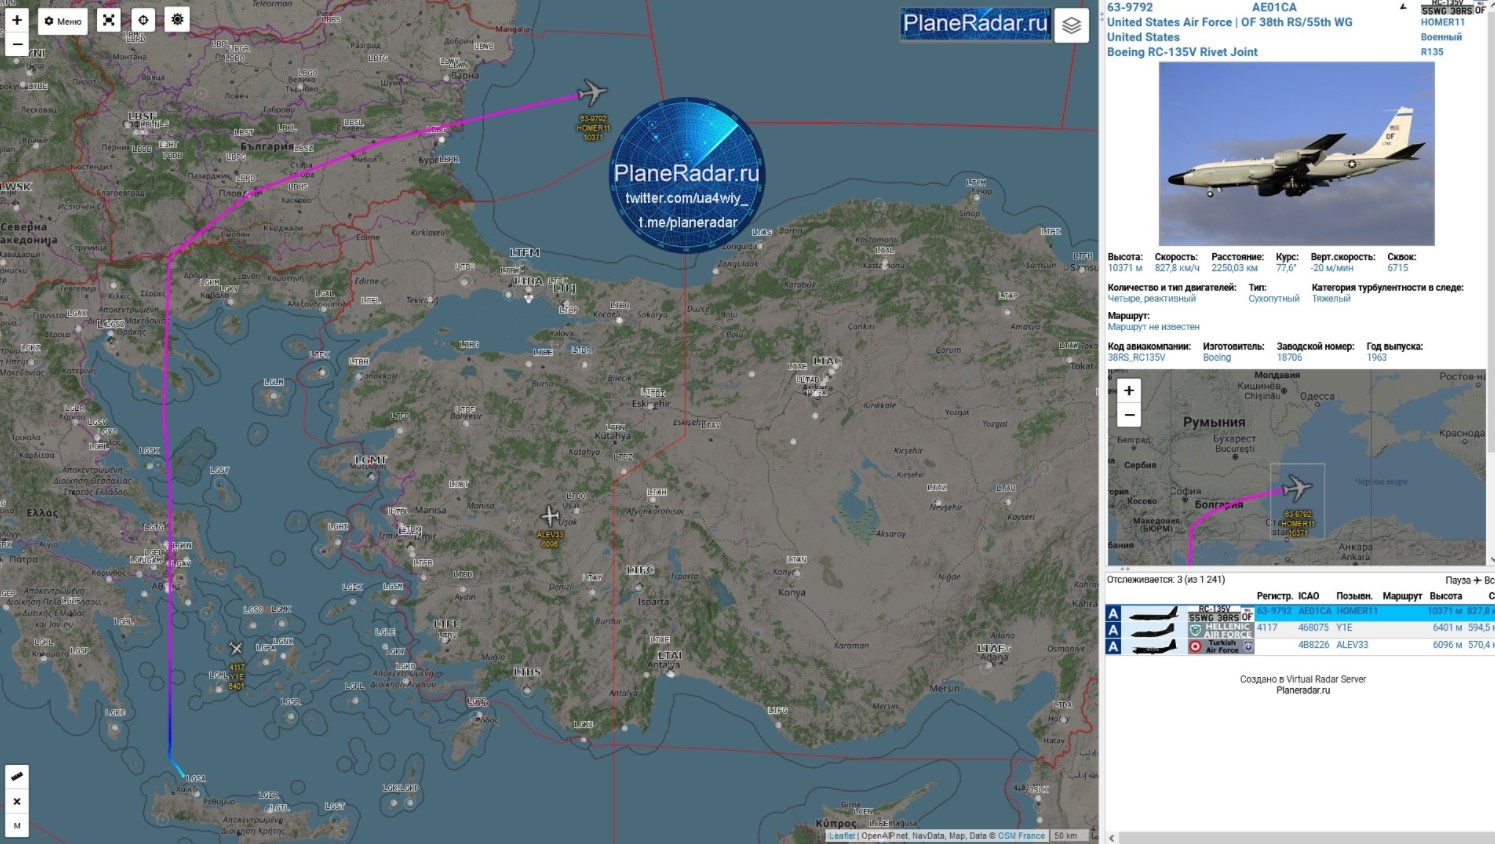Click the Отслеживается: 3 (из 1 241) counter
Image resolution: width=1495 pixels, height=844 pixels.
pos(1166,580)
